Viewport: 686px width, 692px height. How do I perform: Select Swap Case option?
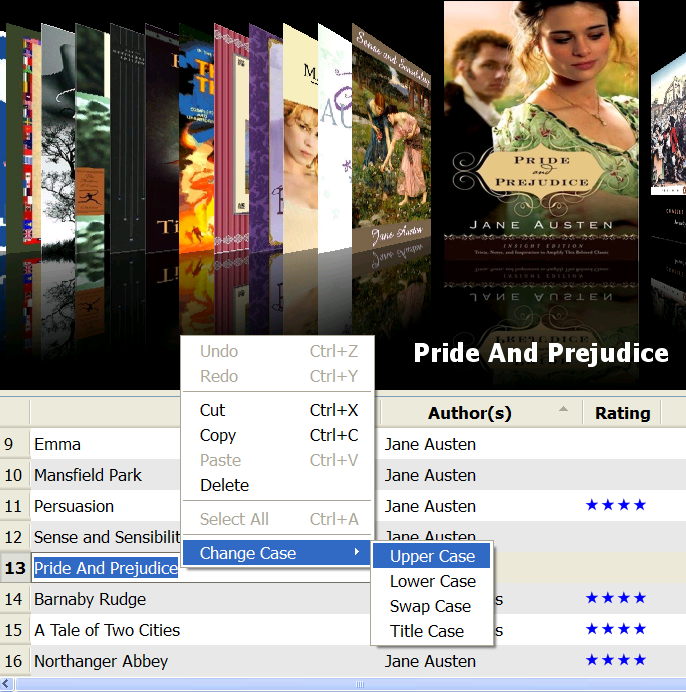point(432,606)
